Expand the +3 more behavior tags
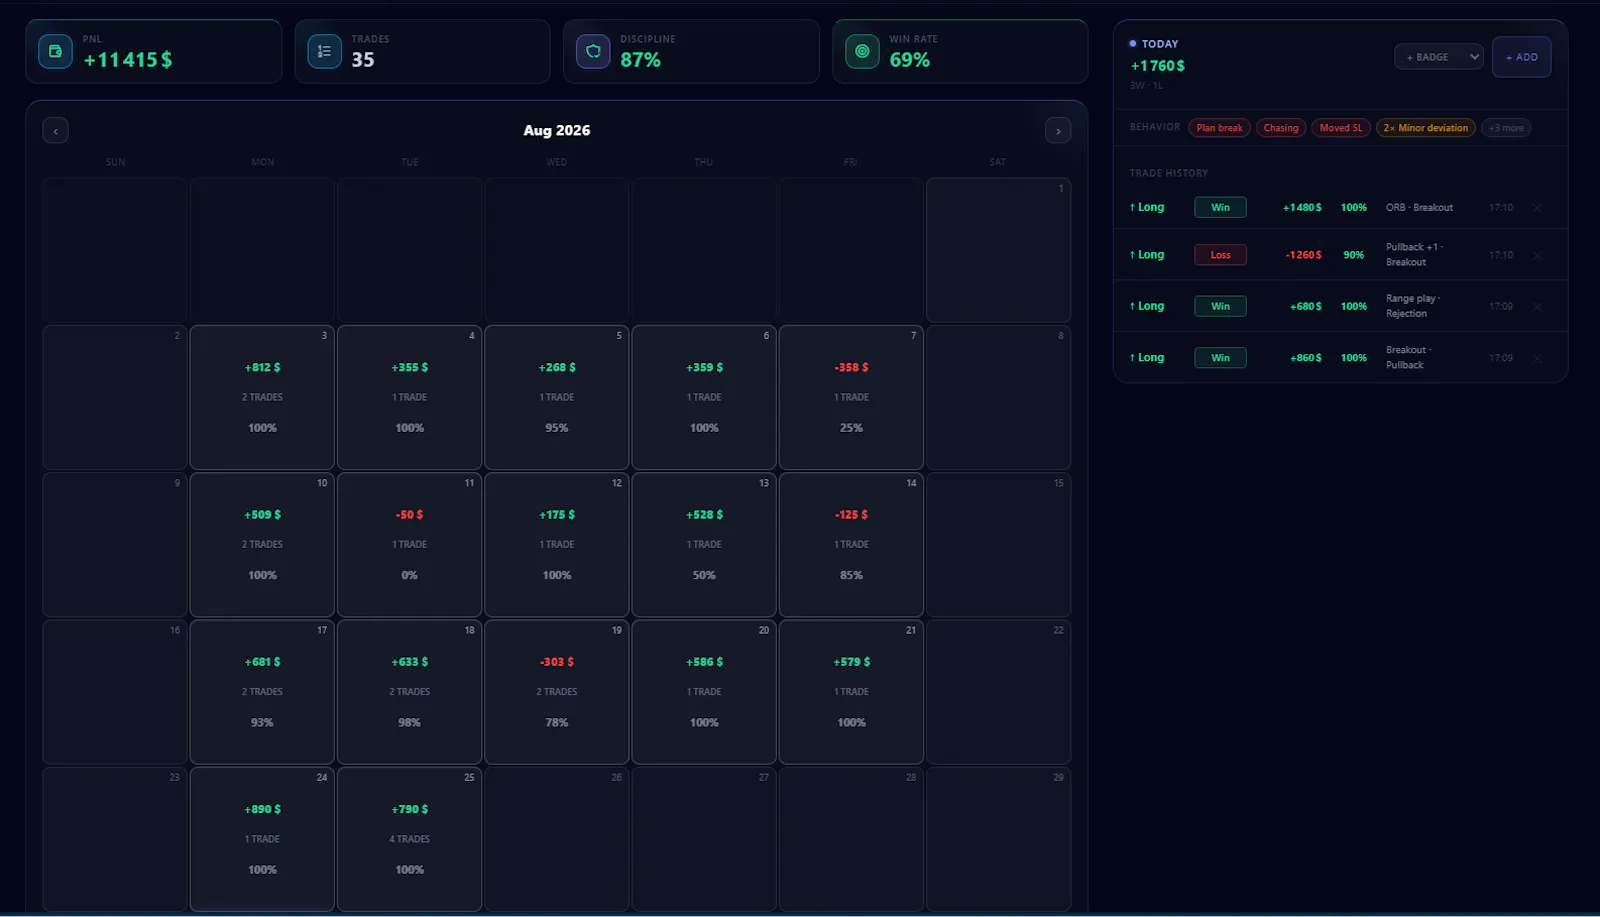Screen dimensions: 1600x917 click(1506, 128)
